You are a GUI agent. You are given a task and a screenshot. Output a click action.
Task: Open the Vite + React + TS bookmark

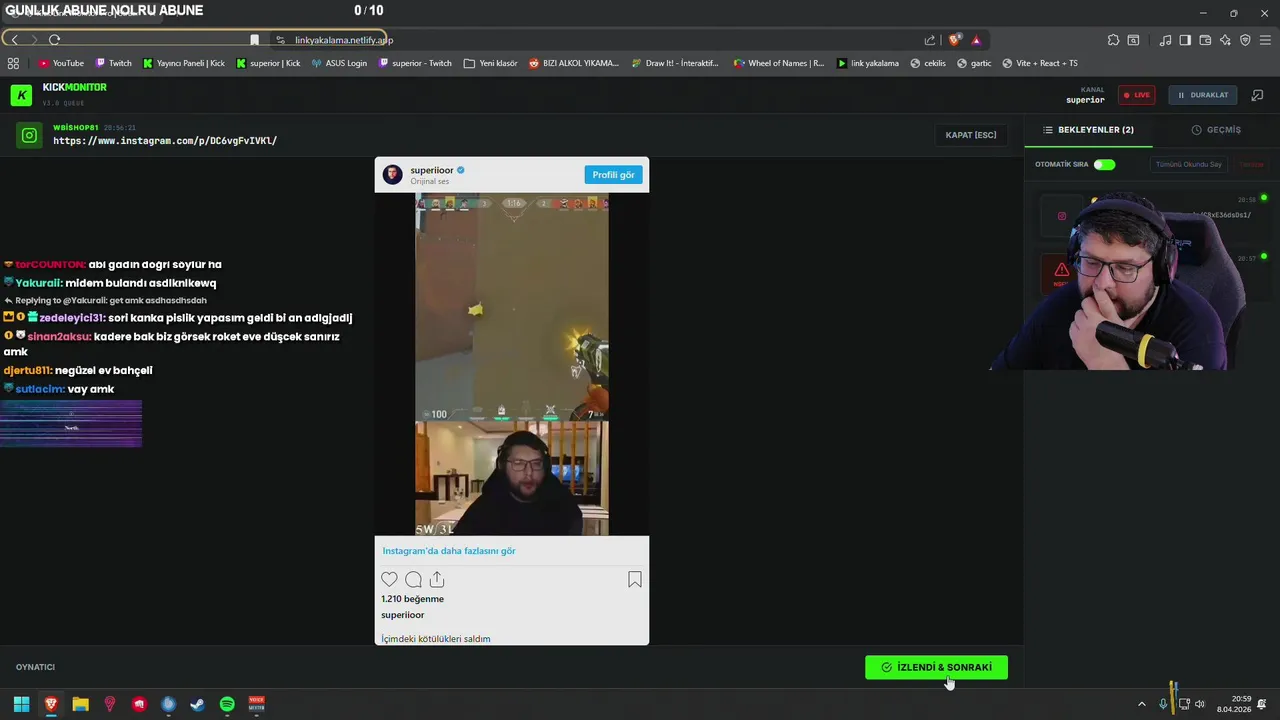click(1039, 63)
